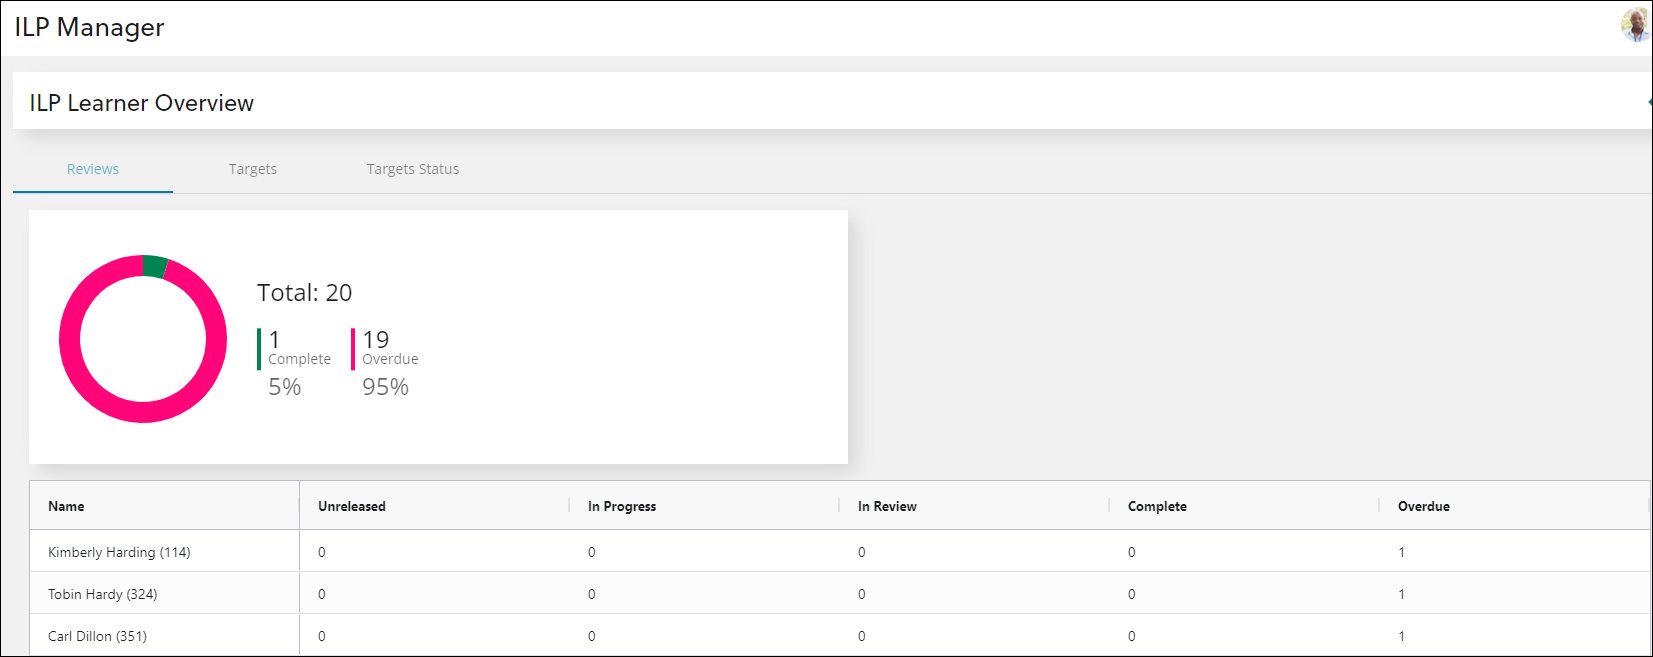
Task: Sort by the Unreleased column header
Action: 352,506
